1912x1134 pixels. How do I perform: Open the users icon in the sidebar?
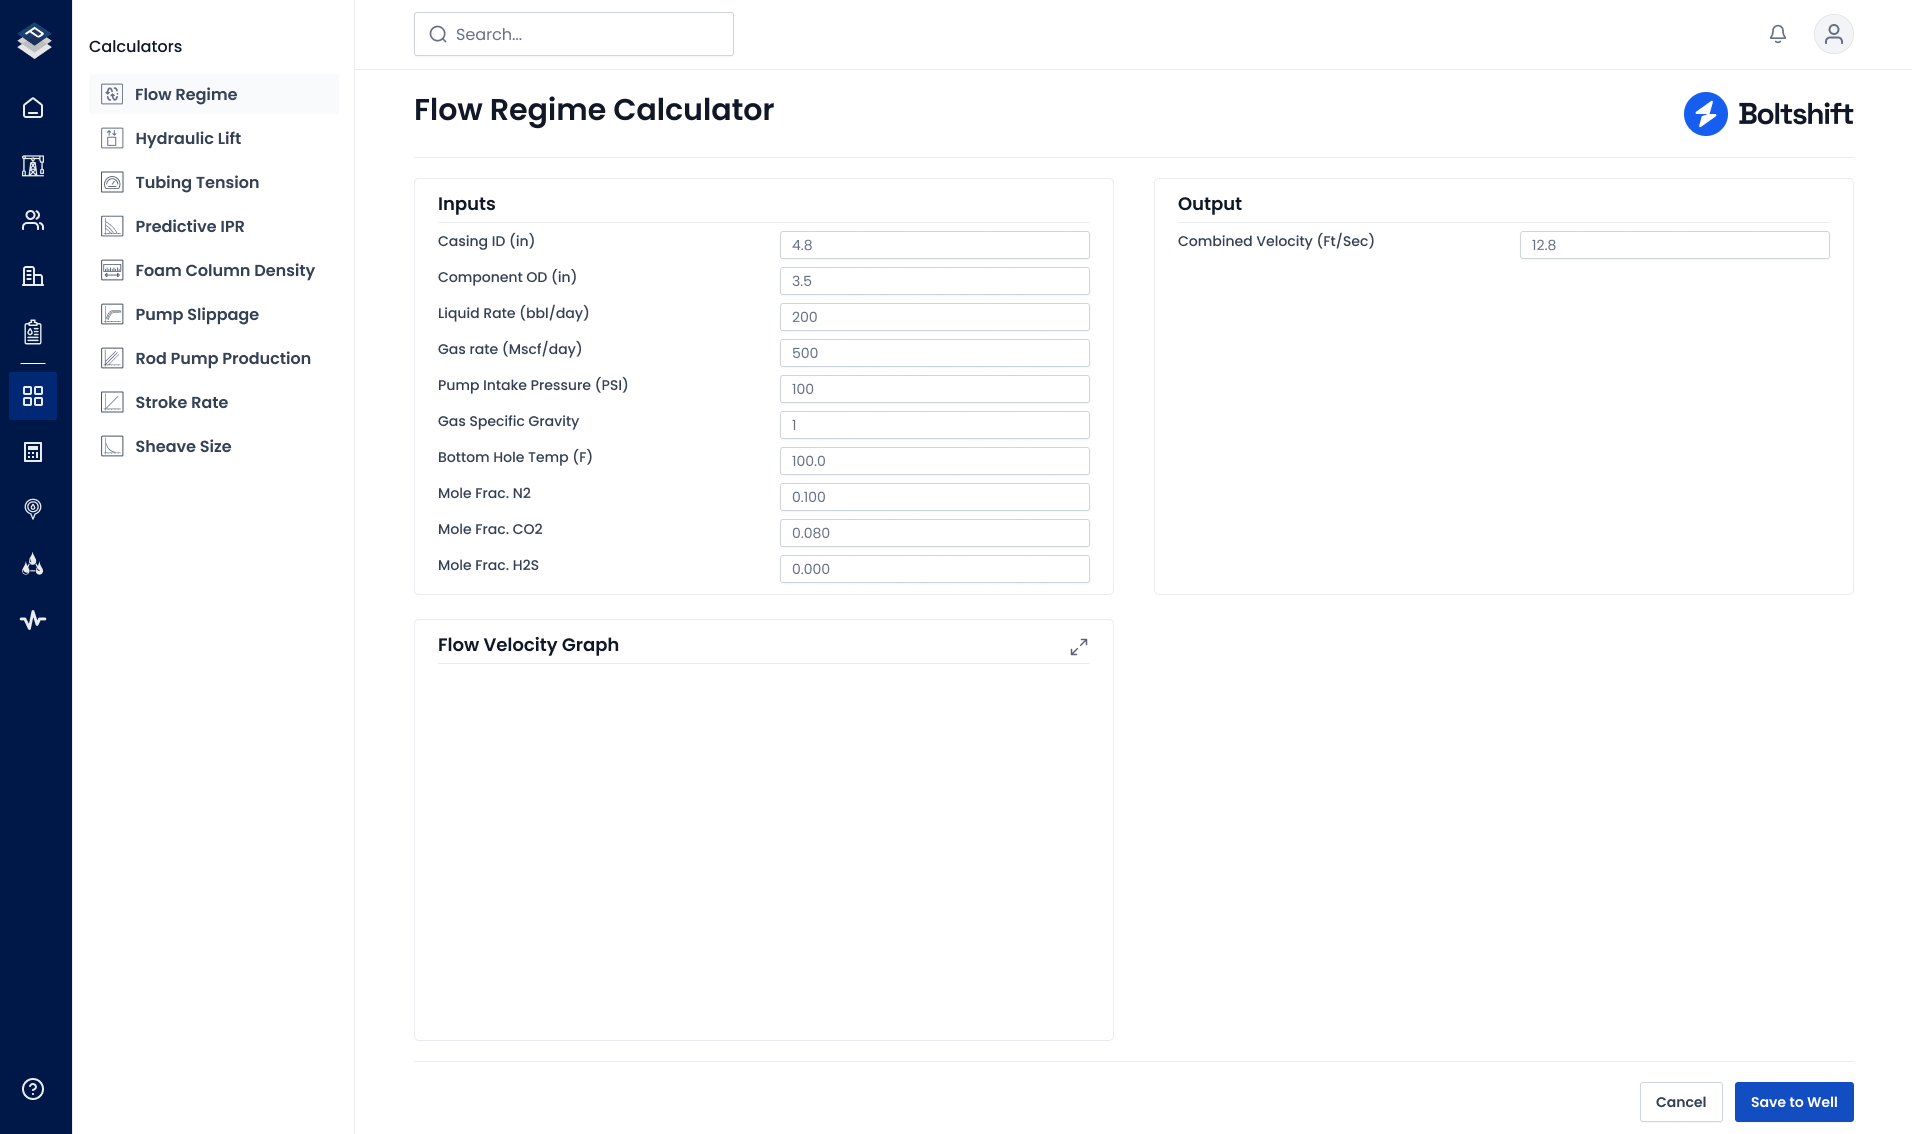[33, 220]
